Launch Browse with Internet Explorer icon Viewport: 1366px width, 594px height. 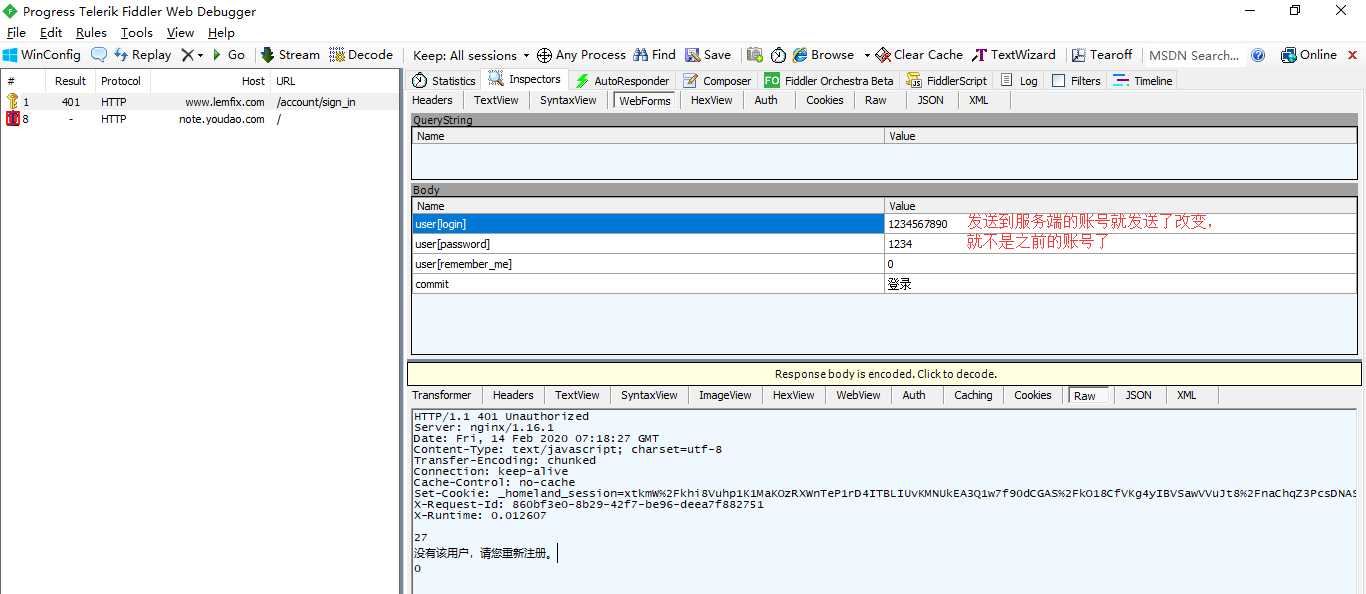[x=823, y=55]
